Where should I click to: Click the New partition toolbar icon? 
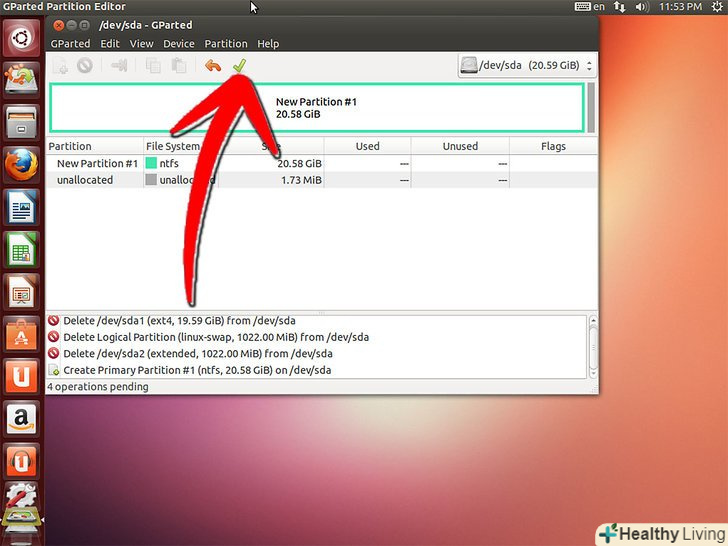tap(60, 65)
